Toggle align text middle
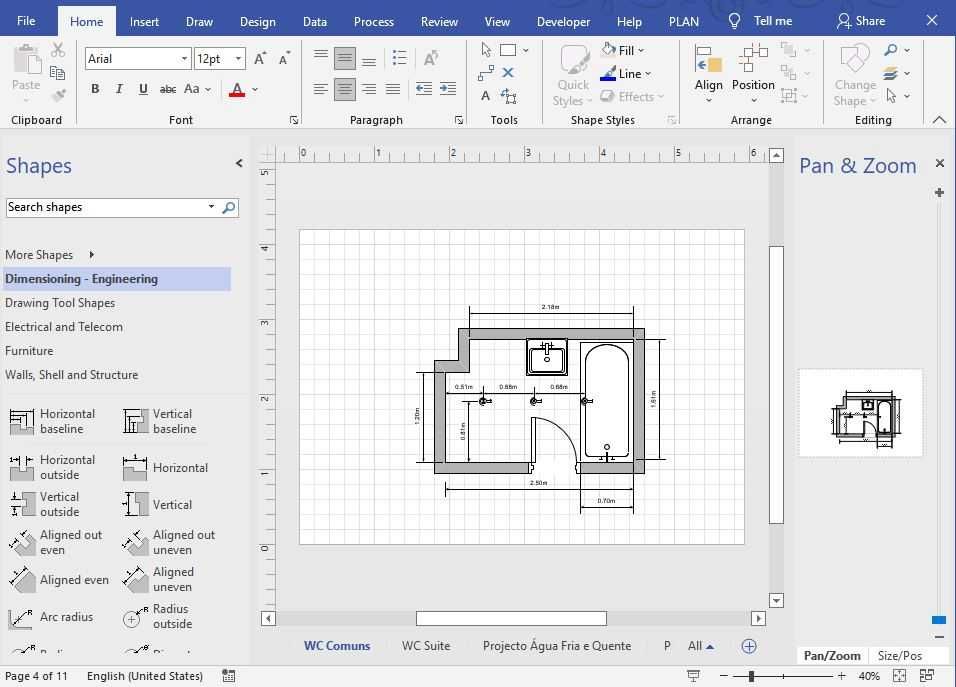Viewport: 956px width, 687px height. coord(345,59)
